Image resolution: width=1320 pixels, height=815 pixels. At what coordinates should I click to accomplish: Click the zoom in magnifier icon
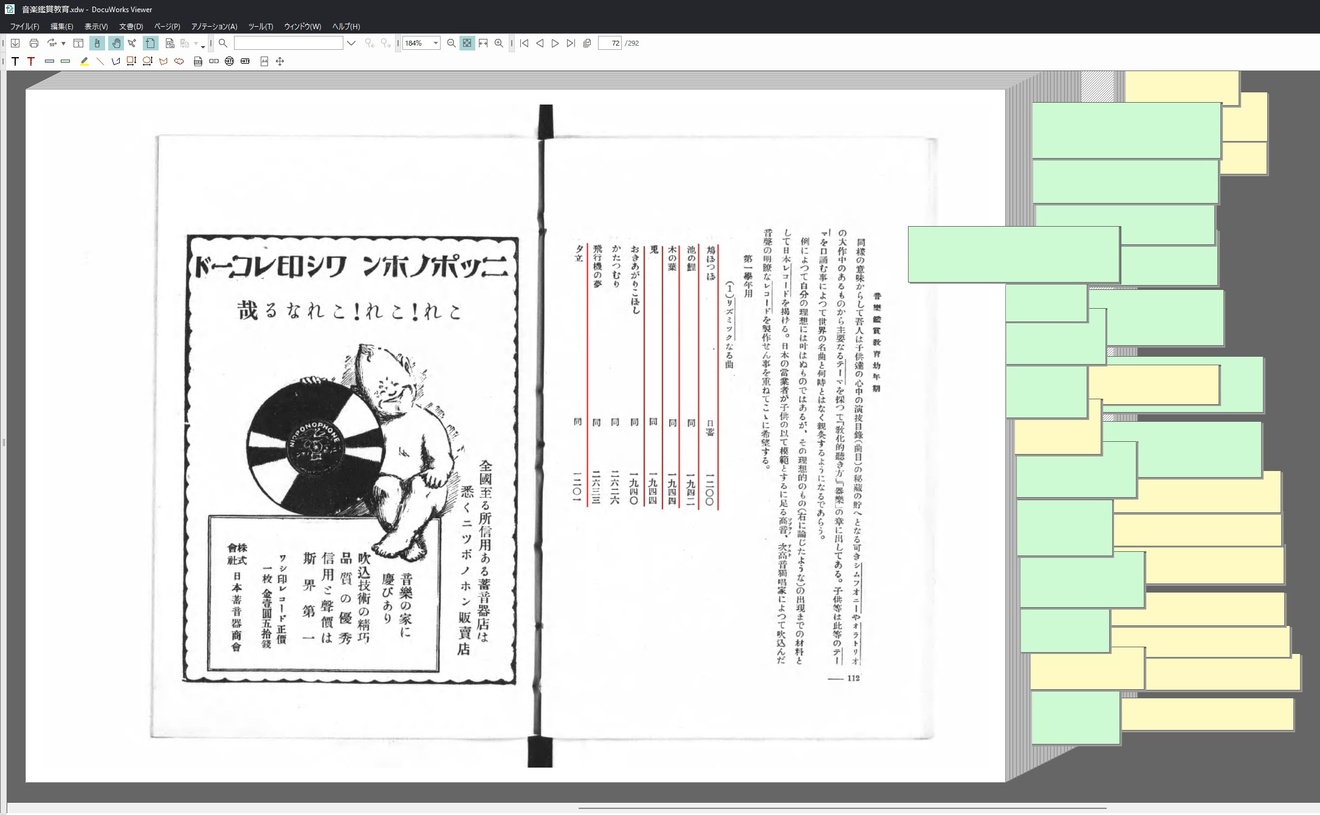point(499,43)
